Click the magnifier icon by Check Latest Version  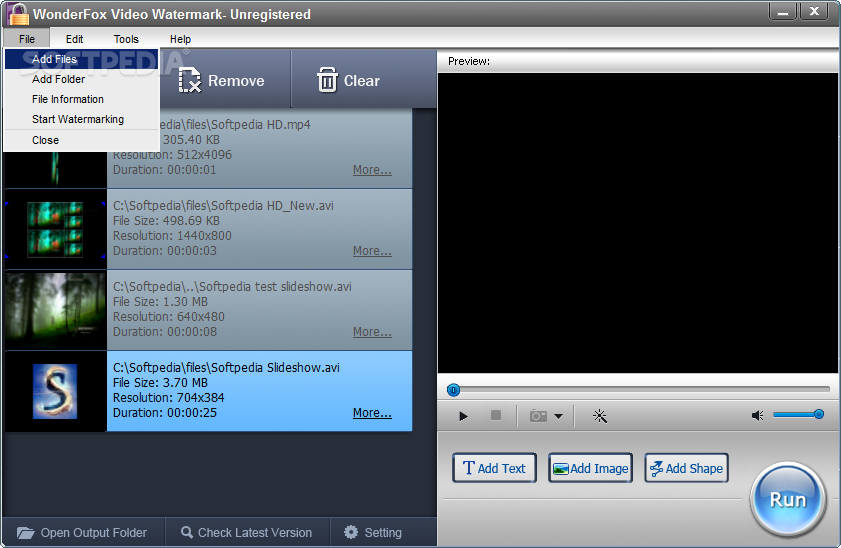pyautogui.click(x=187, y=532)
